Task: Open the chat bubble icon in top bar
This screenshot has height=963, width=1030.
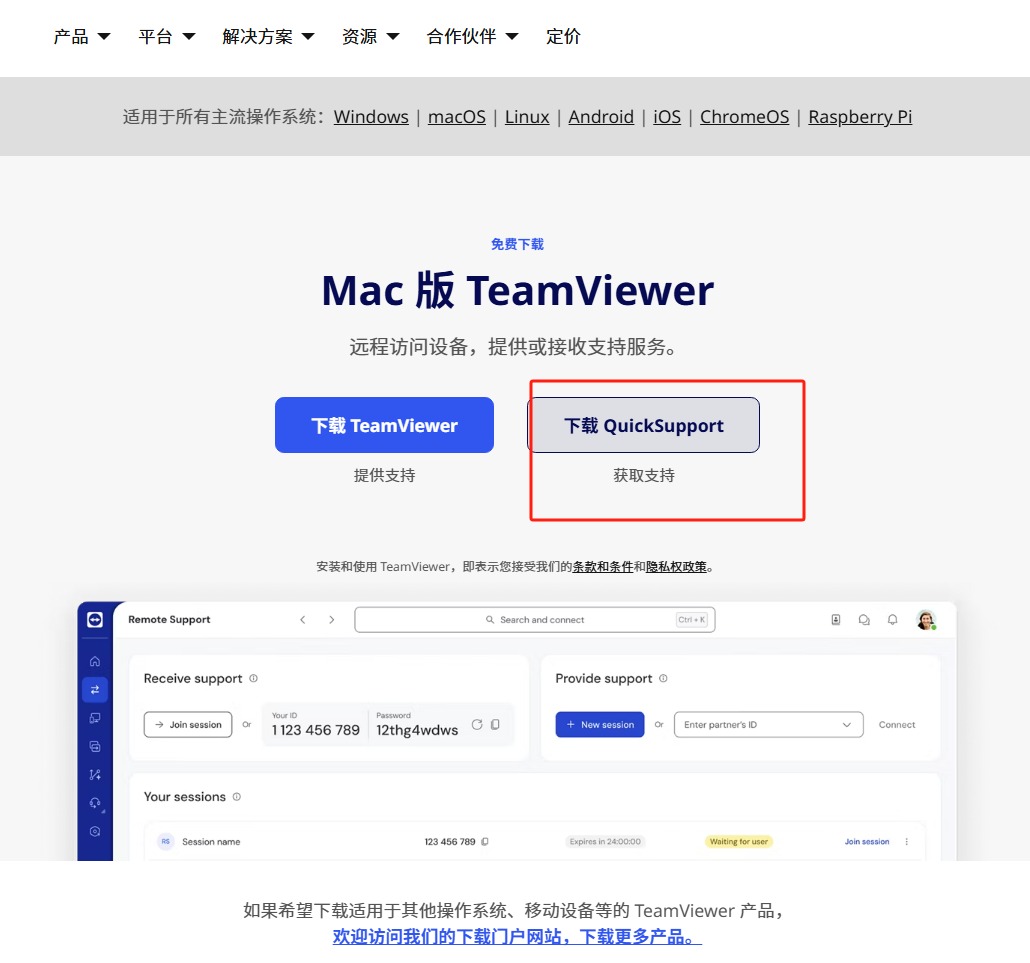Action: tap(864, 619)
